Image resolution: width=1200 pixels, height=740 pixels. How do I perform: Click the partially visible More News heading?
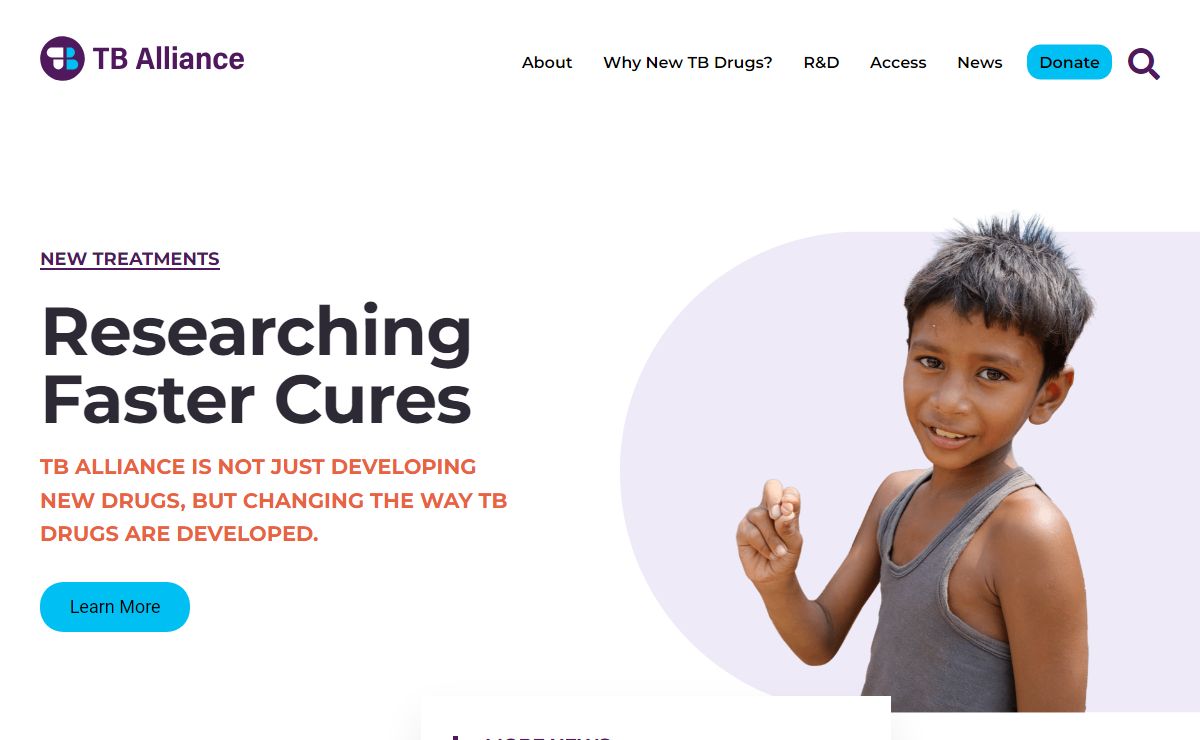click(x=547, y=736)
